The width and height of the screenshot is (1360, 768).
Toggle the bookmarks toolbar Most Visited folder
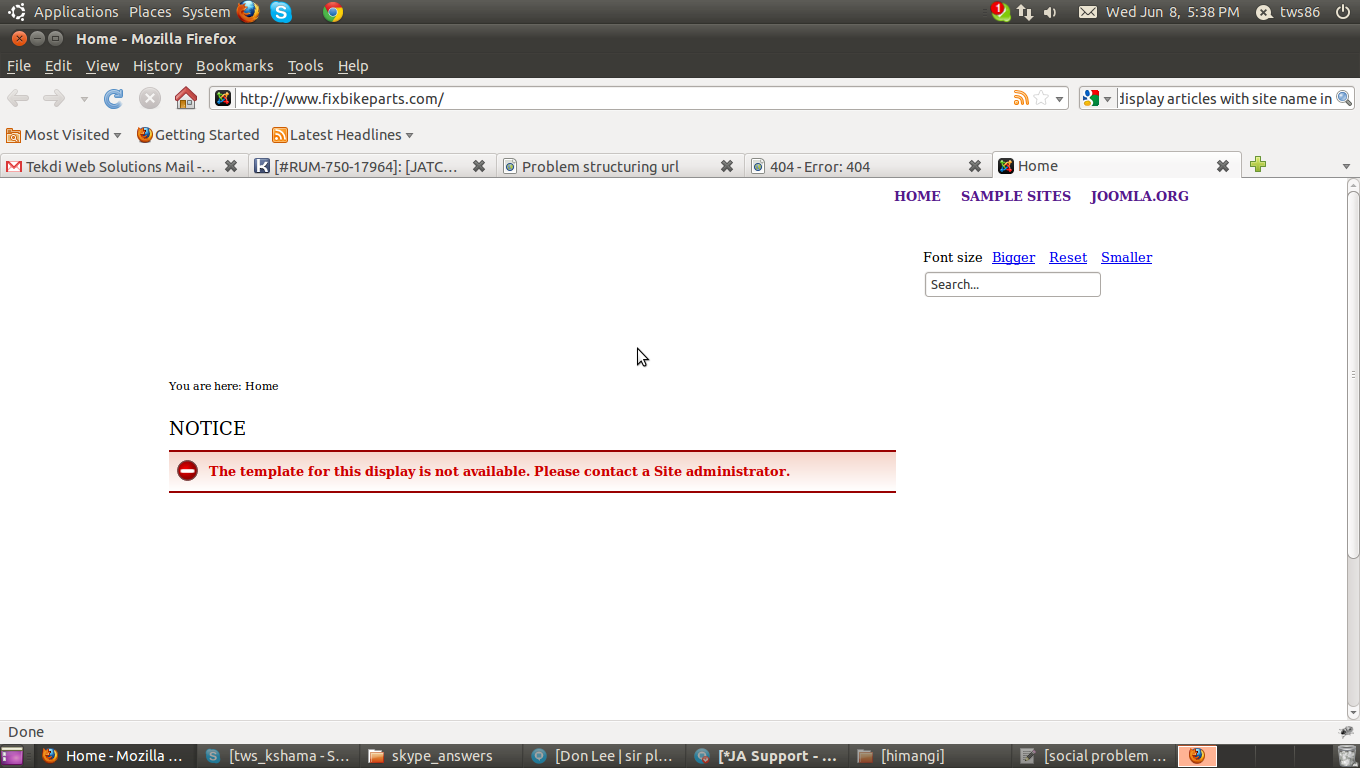point(65,134)
